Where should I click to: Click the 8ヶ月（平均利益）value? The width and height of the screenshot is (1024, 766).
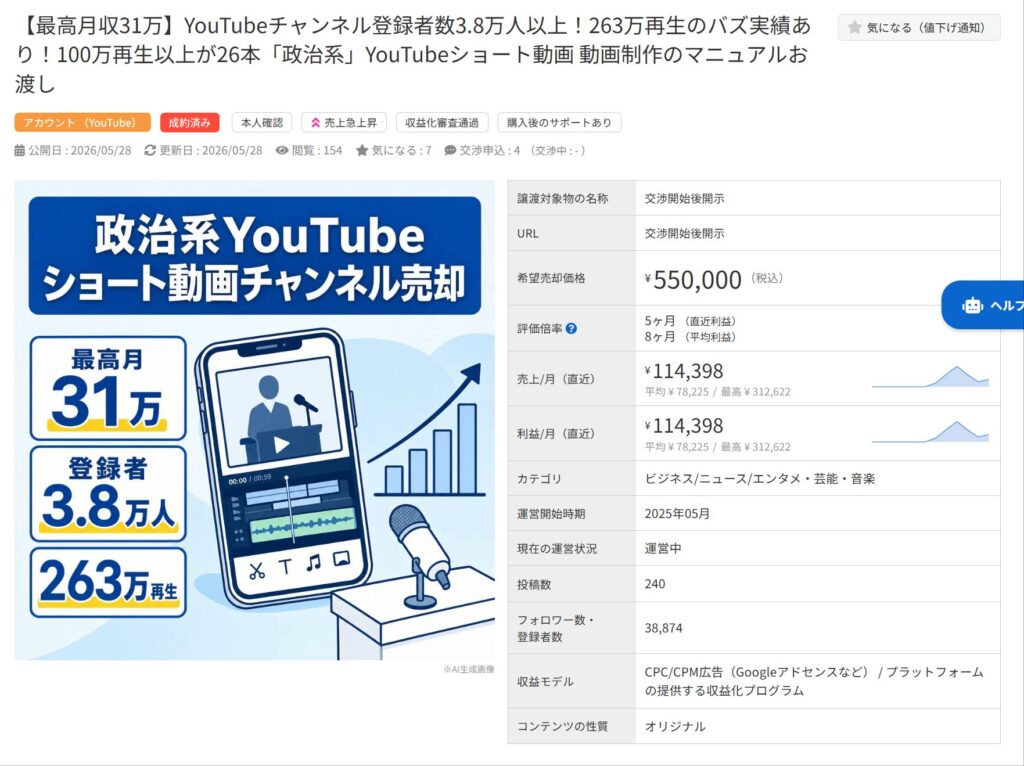point(690,337)
